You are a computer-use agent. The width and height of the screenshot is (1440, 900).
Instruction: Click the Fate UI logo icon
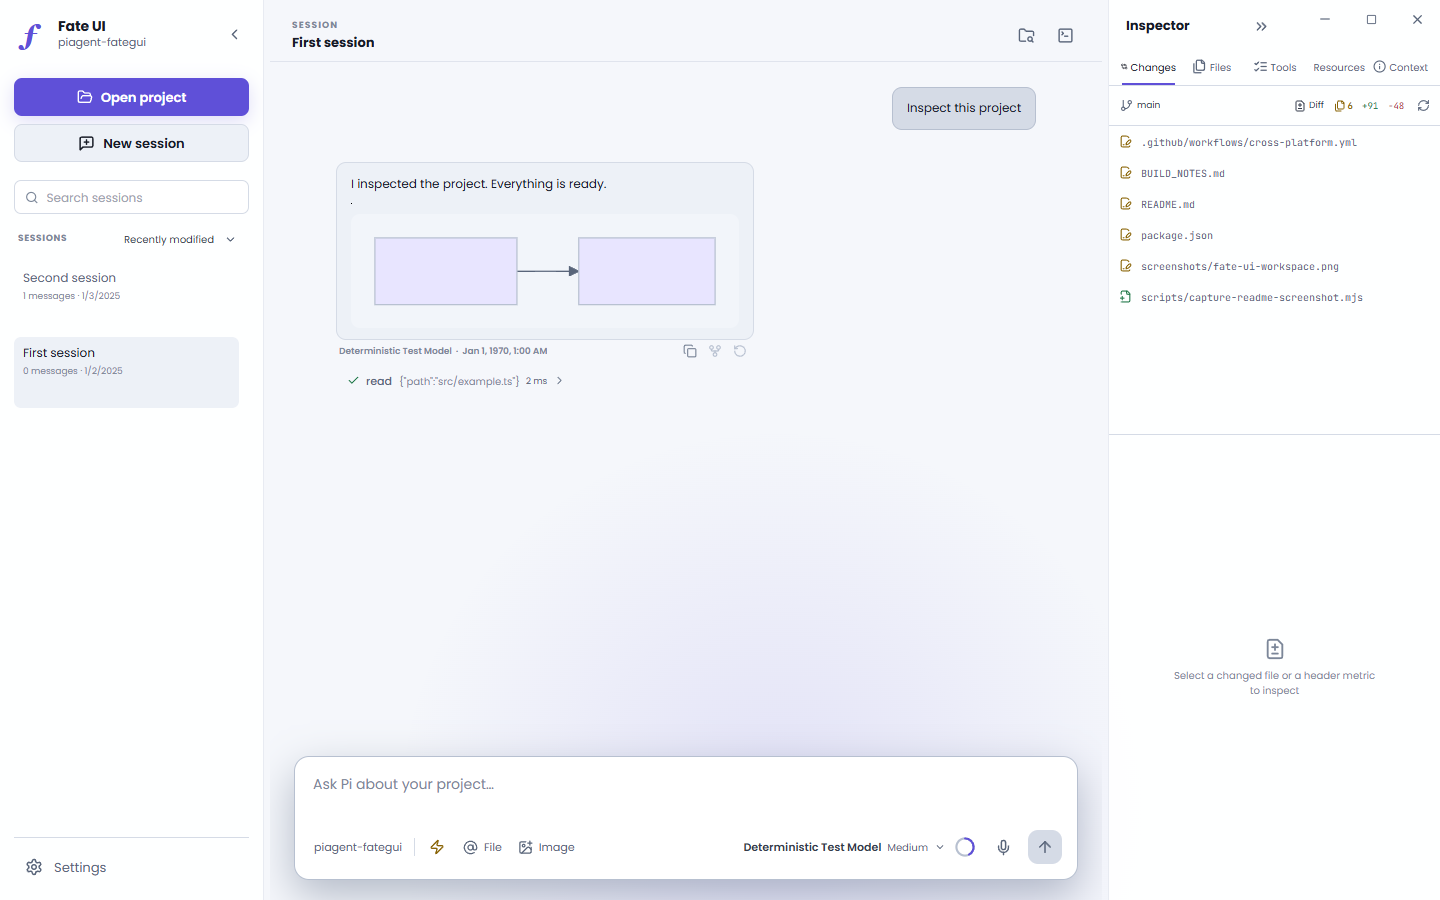click(31, 35)
